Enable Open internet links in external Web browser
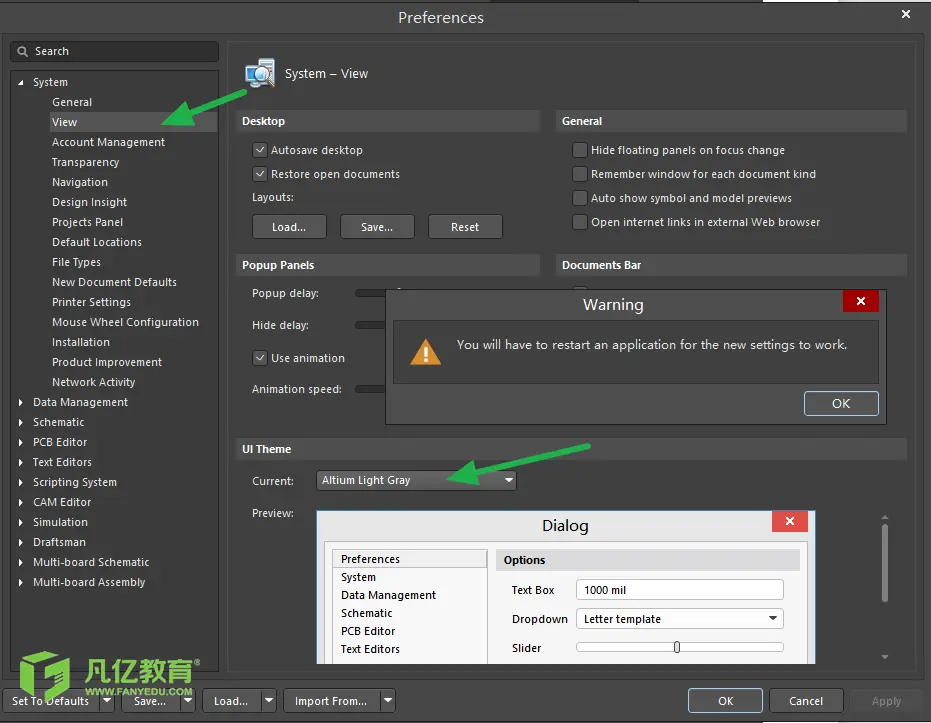This screenshot has width=931, height=723. click(580, 222)
